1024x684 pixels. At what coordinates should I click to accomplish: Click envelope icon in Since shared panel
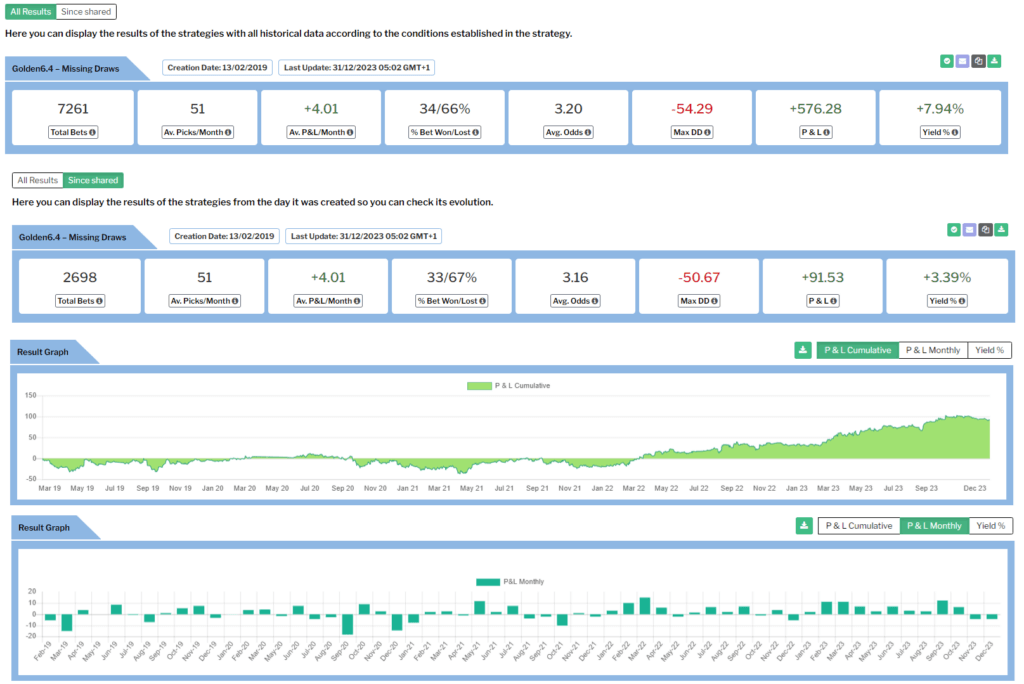point(969,229)
